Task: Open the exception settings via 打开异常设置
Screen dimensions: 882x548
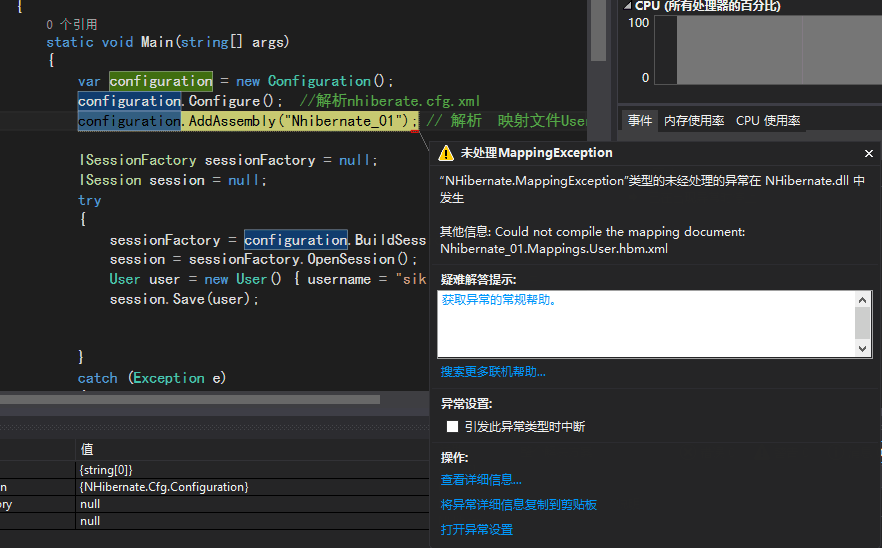Action: click(476, 529)
